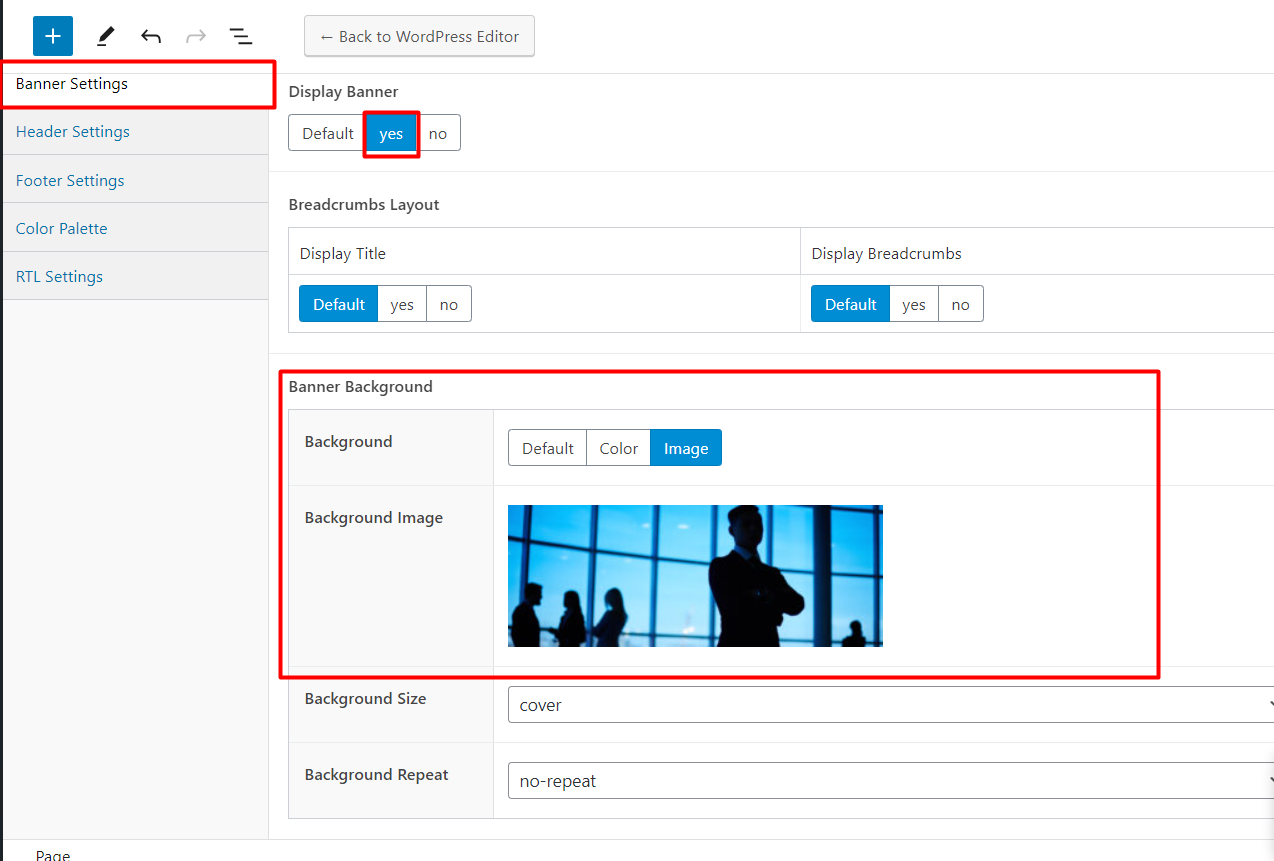Open the list view outline icon

(x=240, y=37)
